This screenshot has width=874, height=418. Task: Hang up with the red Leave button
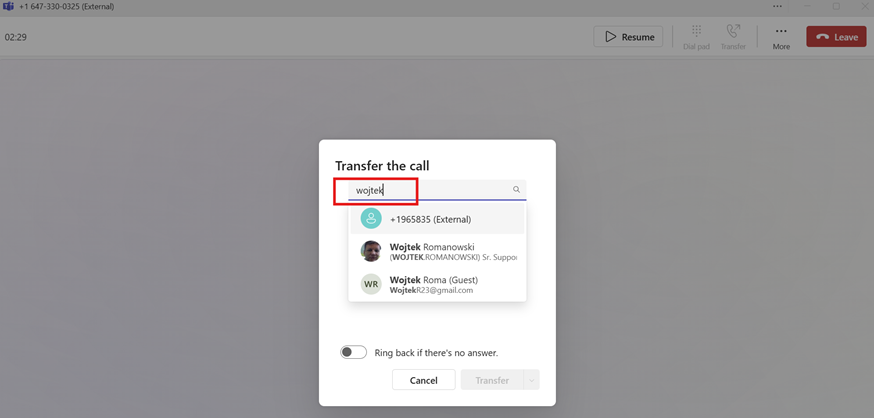tap(836, 37)
